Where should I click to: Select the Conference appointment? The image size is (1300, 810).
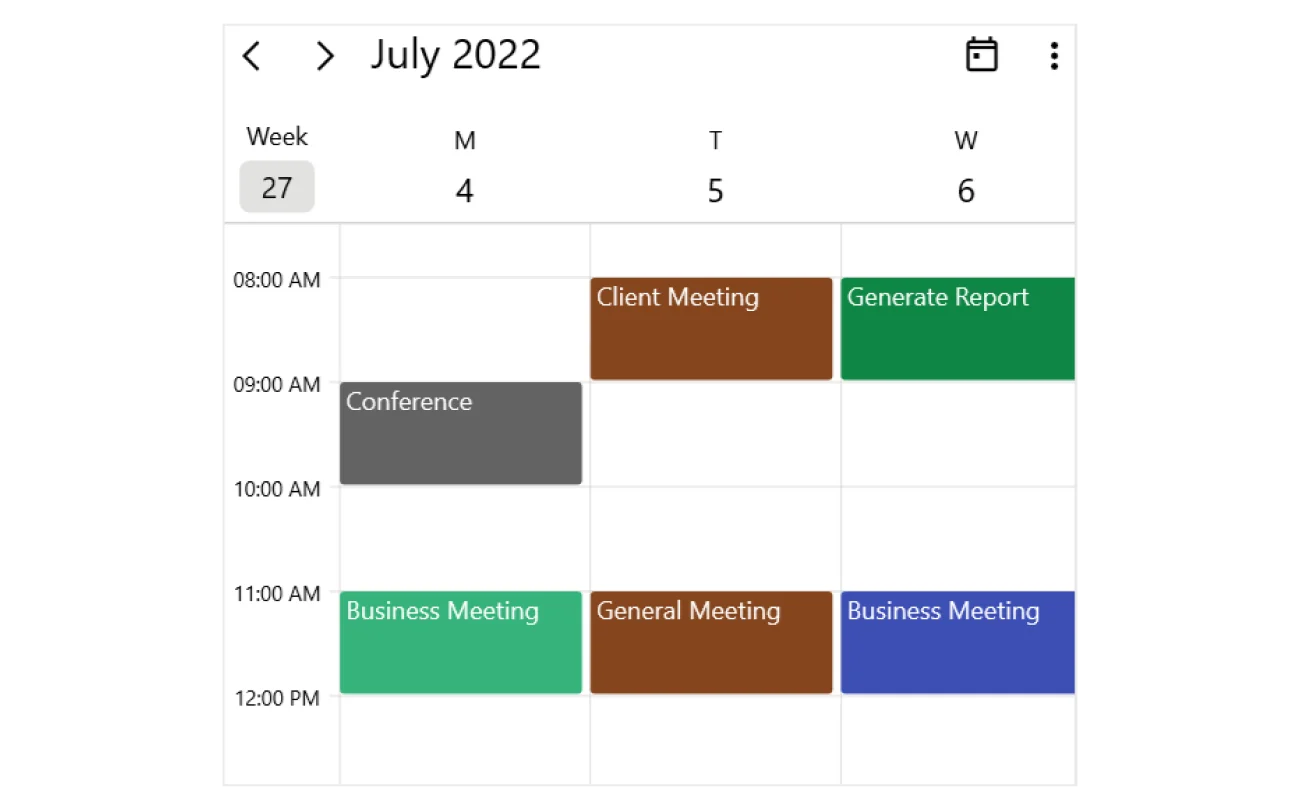[x=460, y=432]
